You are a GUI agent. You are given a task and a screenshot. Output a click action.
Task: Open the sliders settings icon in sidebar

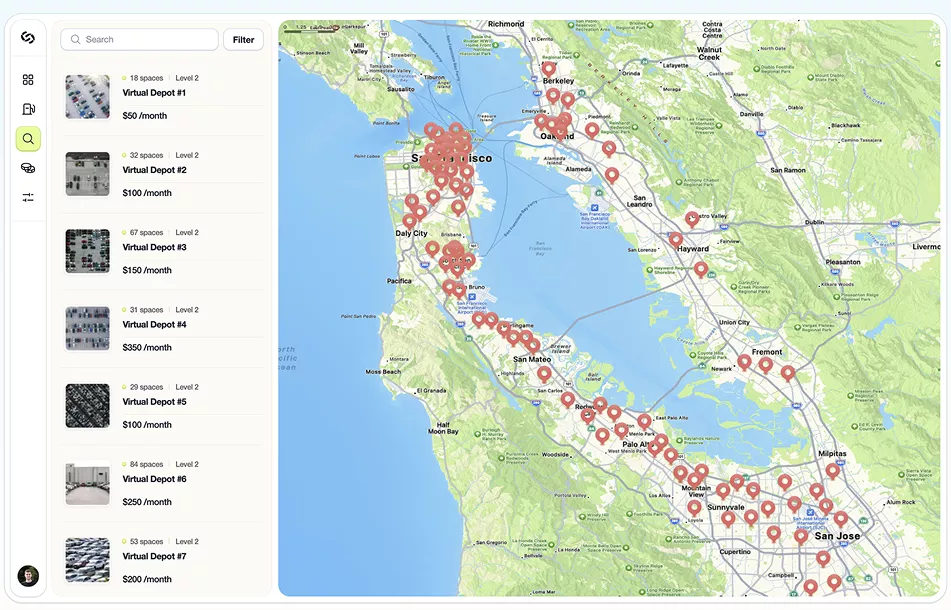(x=28, y=197)
